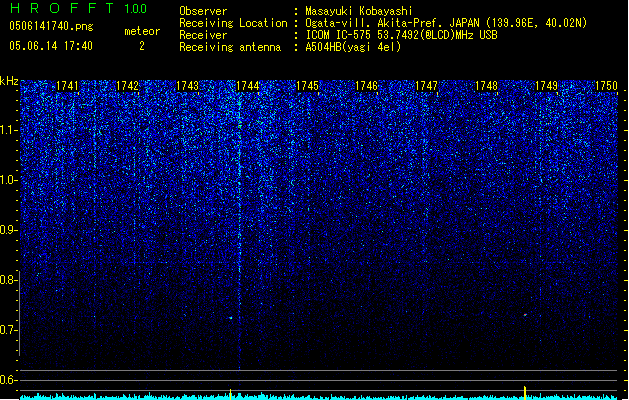The height and width of the screenshot is (400, 629).
Task: Click the 1748 time axis marker
Action: click(486, 86)
